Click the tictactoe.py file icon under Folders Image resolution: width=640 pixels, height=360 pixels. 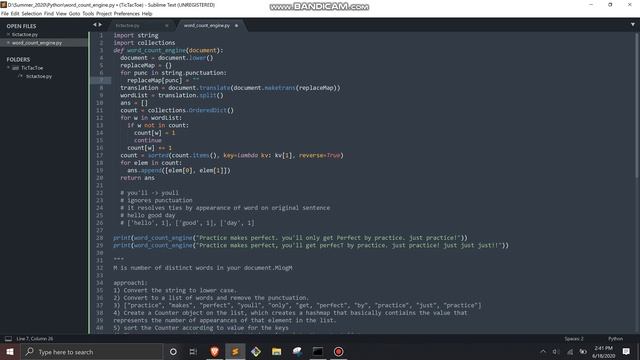point(20,76)
